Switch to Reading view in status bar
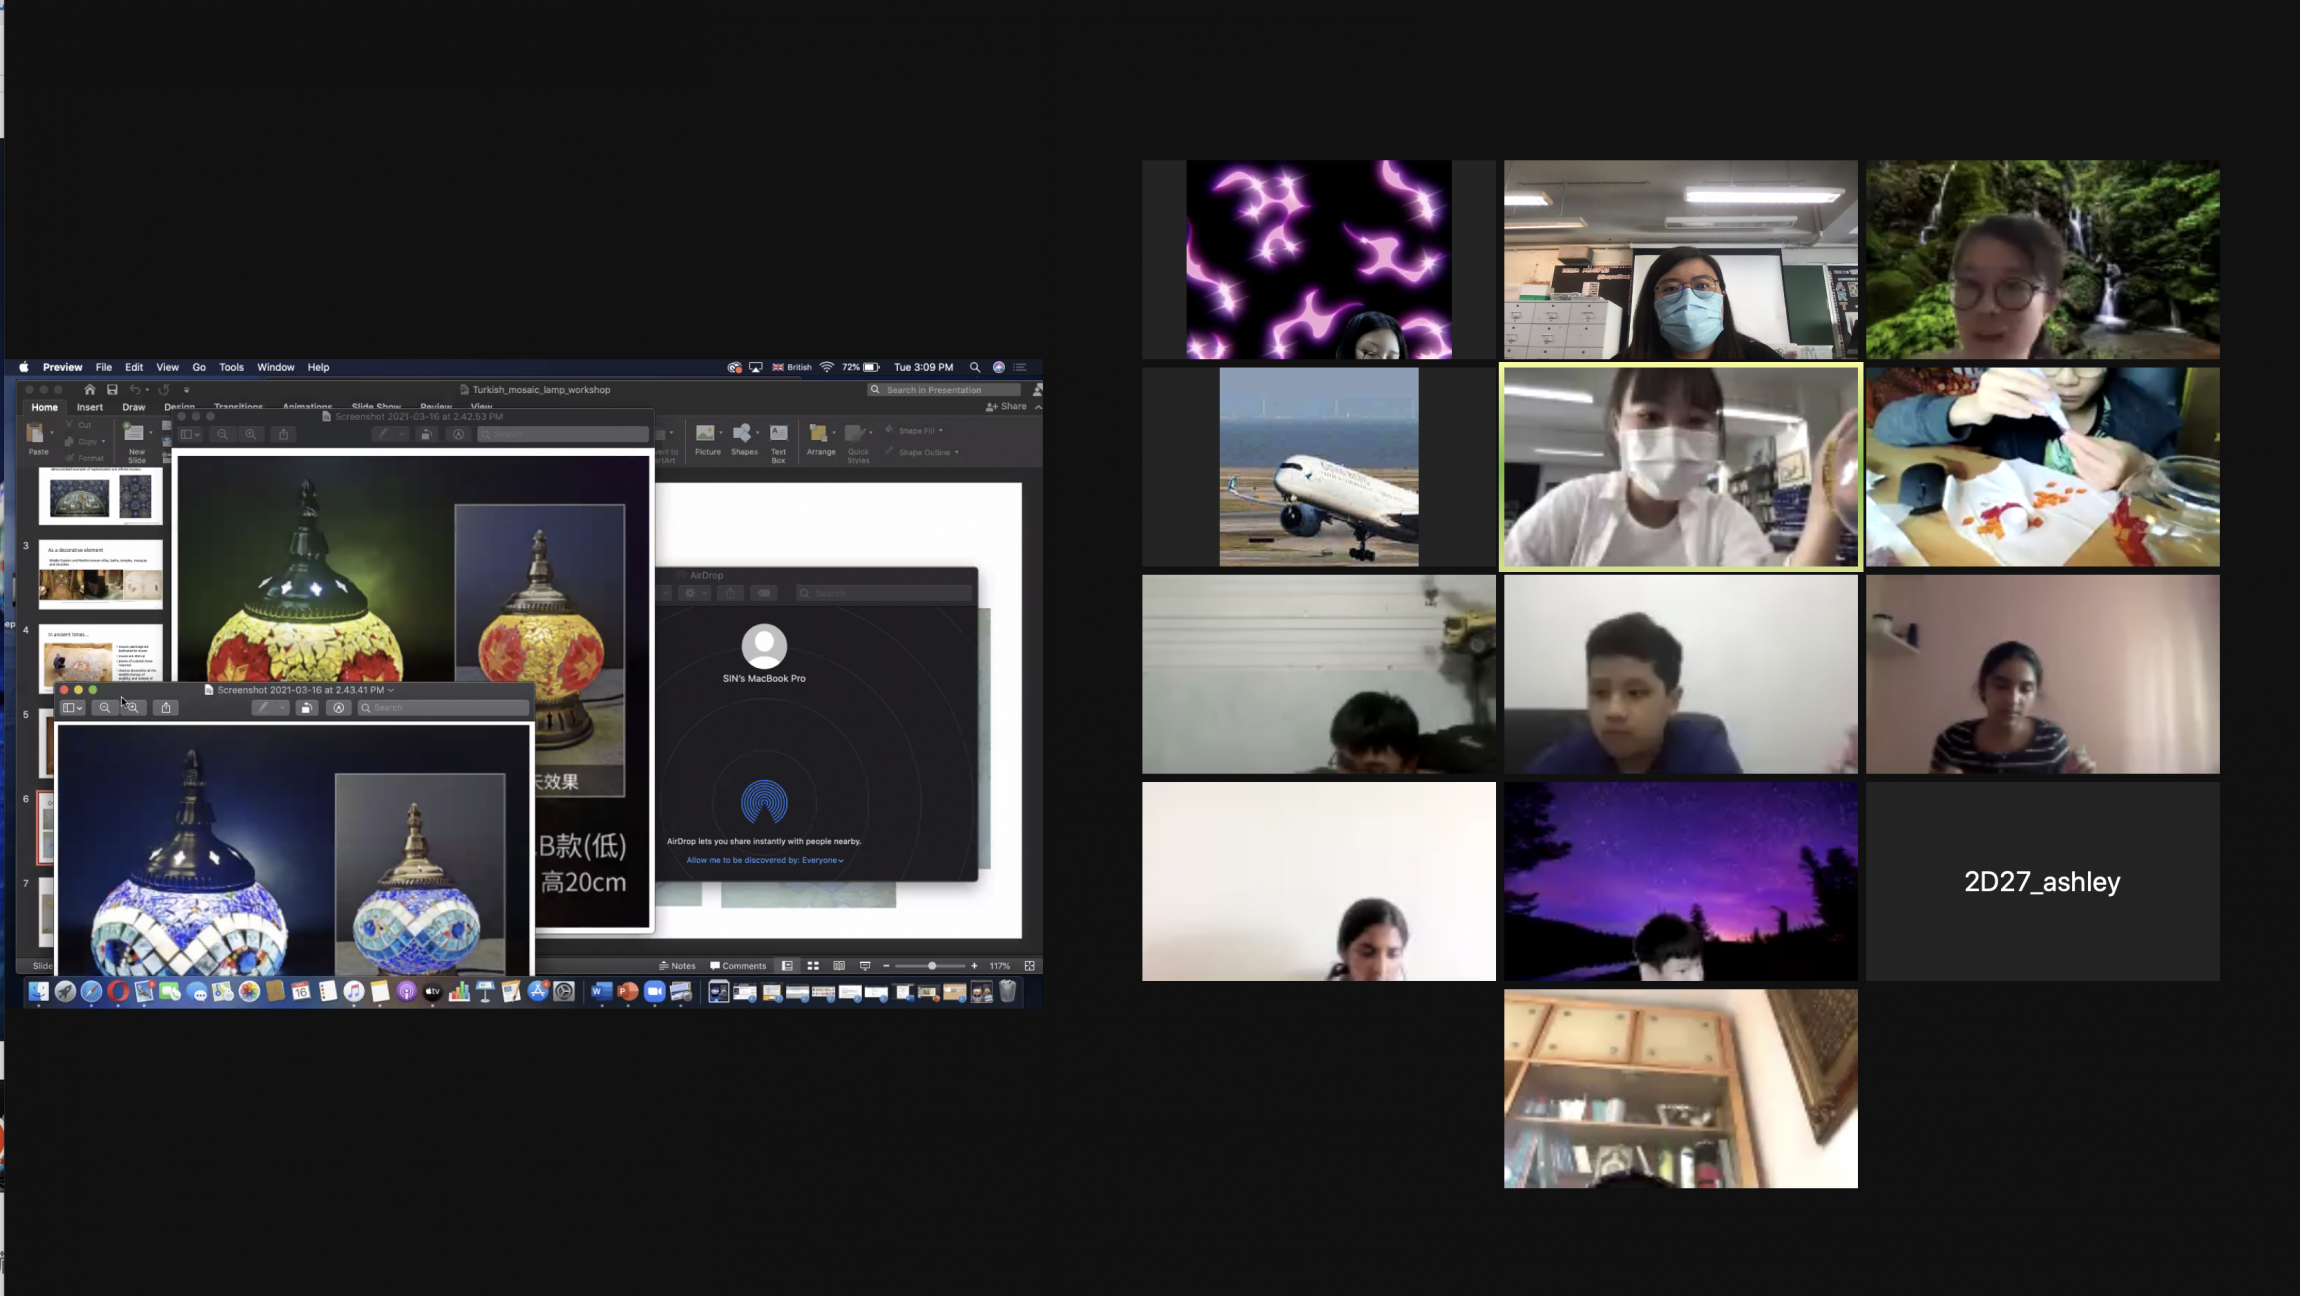 (839, 965)
